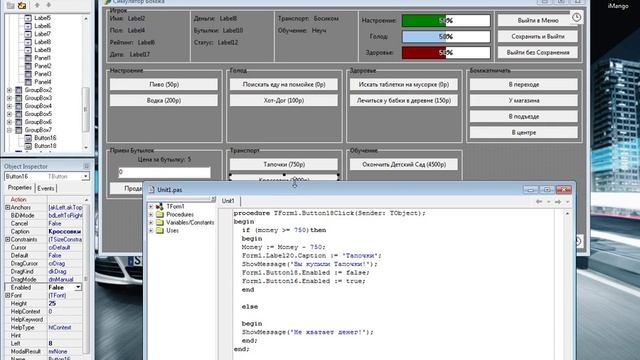Click the clock icon at top right
The width and height of the screenshot is (640, 360).
pyautogui.click(x=576, y=17)
